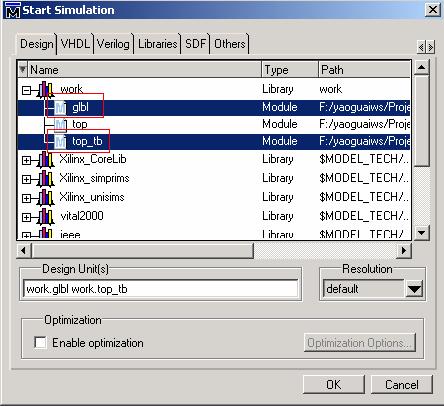Viewport: 444px width, 406px height.
Task: Open the Resolution dropdown
Action: coord(414,289)
